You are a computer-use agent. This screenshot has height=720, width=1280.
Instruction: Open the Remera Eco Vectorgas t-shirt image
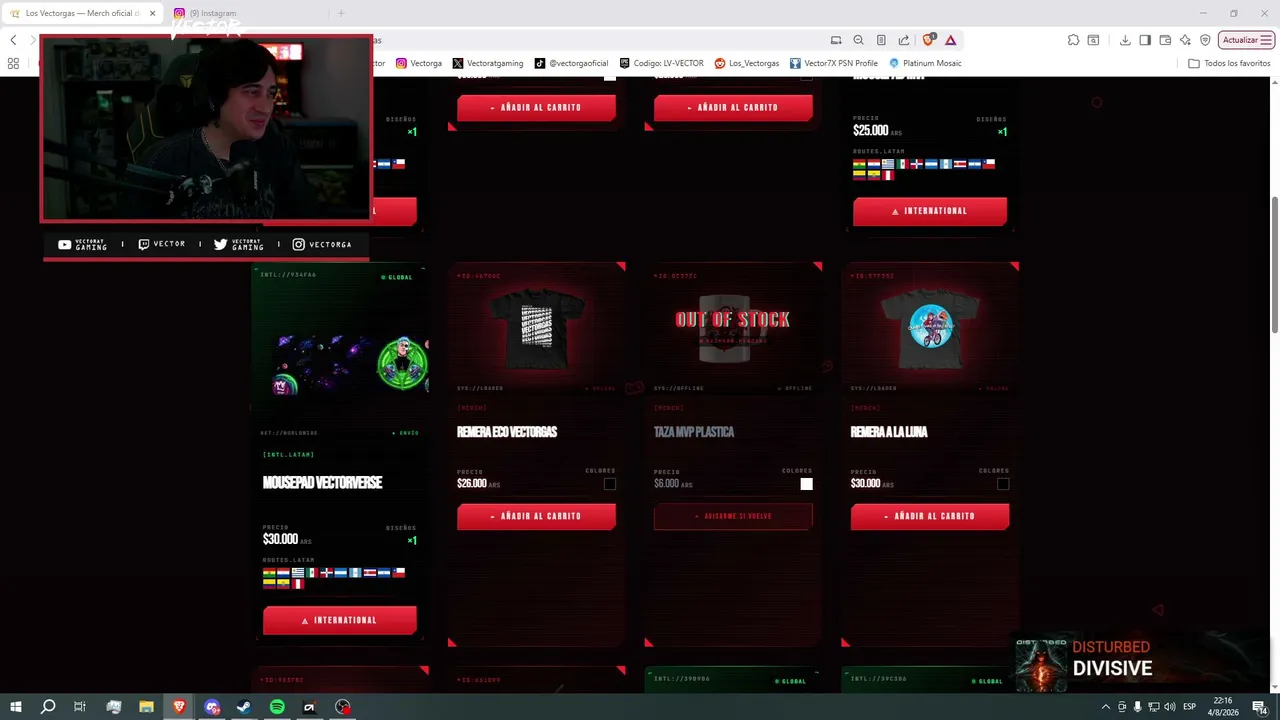pos(537,329)
